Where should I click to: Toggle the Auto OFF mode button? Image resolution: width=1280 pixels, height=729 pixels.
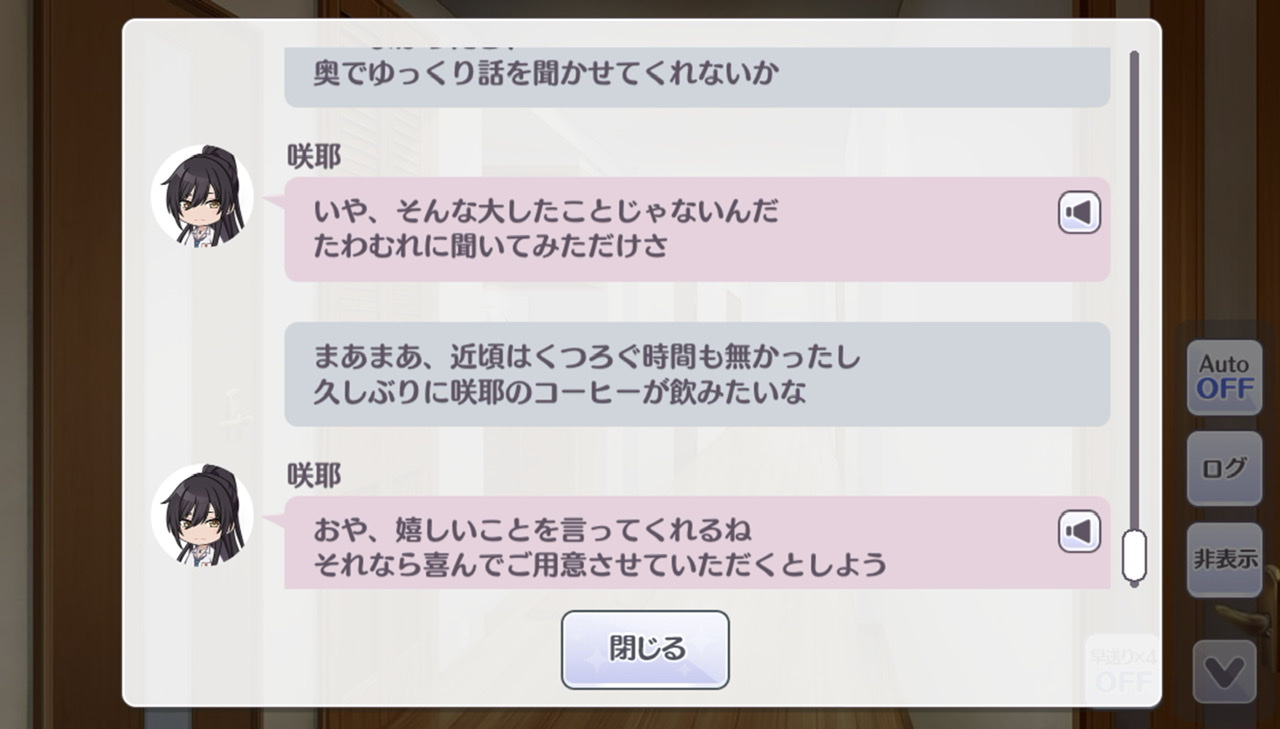(1224, 377)
